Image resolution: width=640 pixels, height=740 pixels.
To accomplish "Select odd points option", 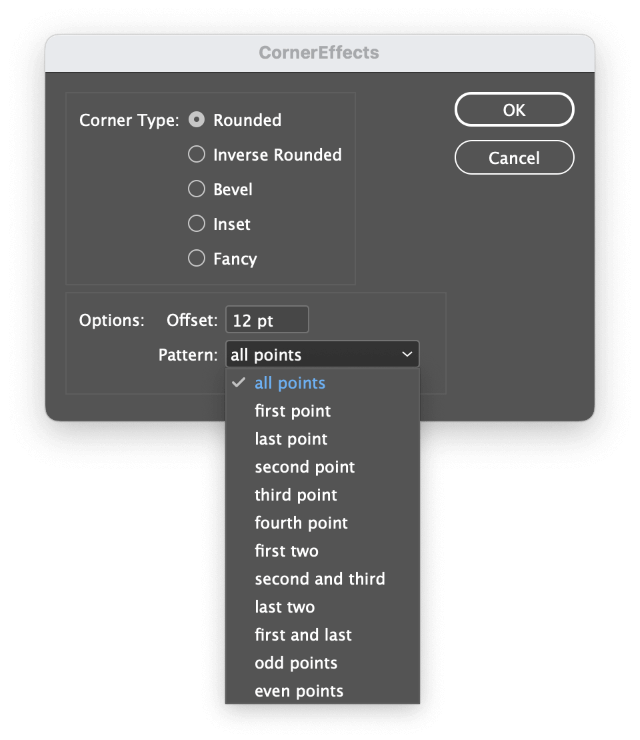I will pos(322,663).
